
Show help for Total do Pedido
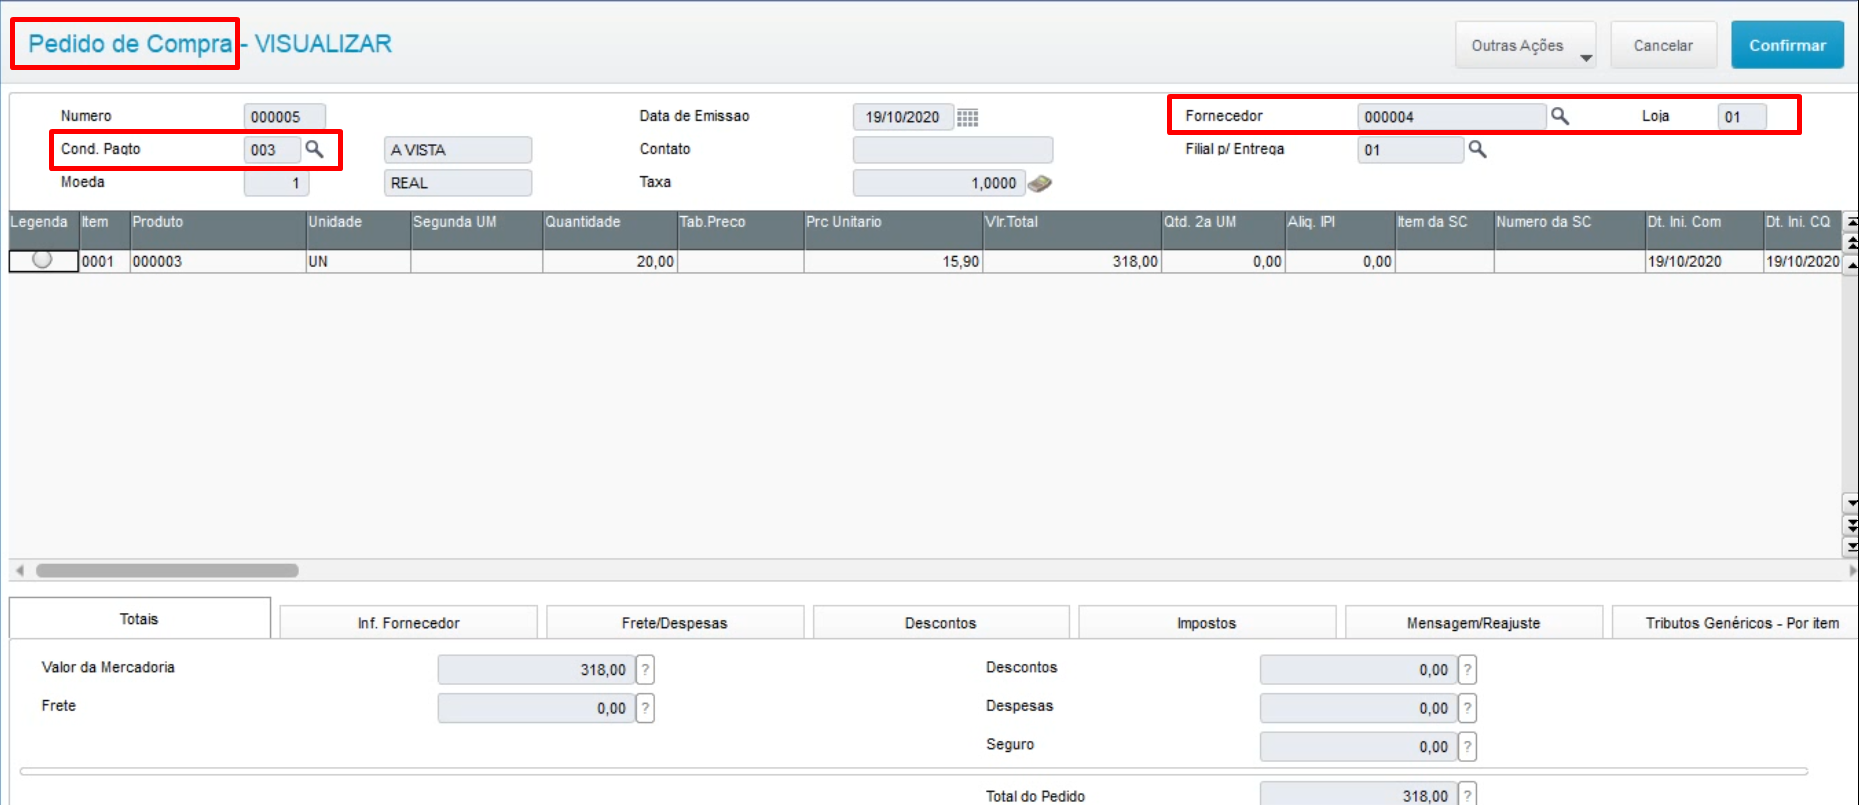pyautogui.click(x=1468, y=795)
